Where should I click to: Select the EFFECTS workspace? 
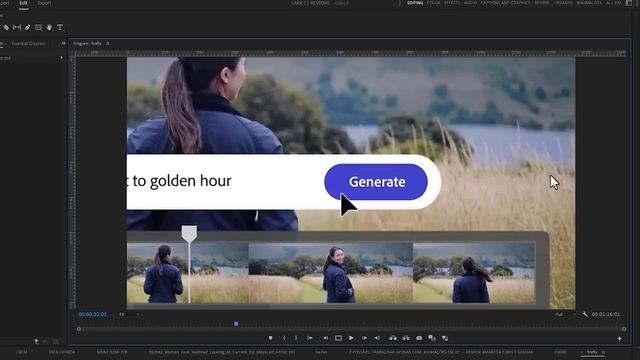(x=452, y=3)
